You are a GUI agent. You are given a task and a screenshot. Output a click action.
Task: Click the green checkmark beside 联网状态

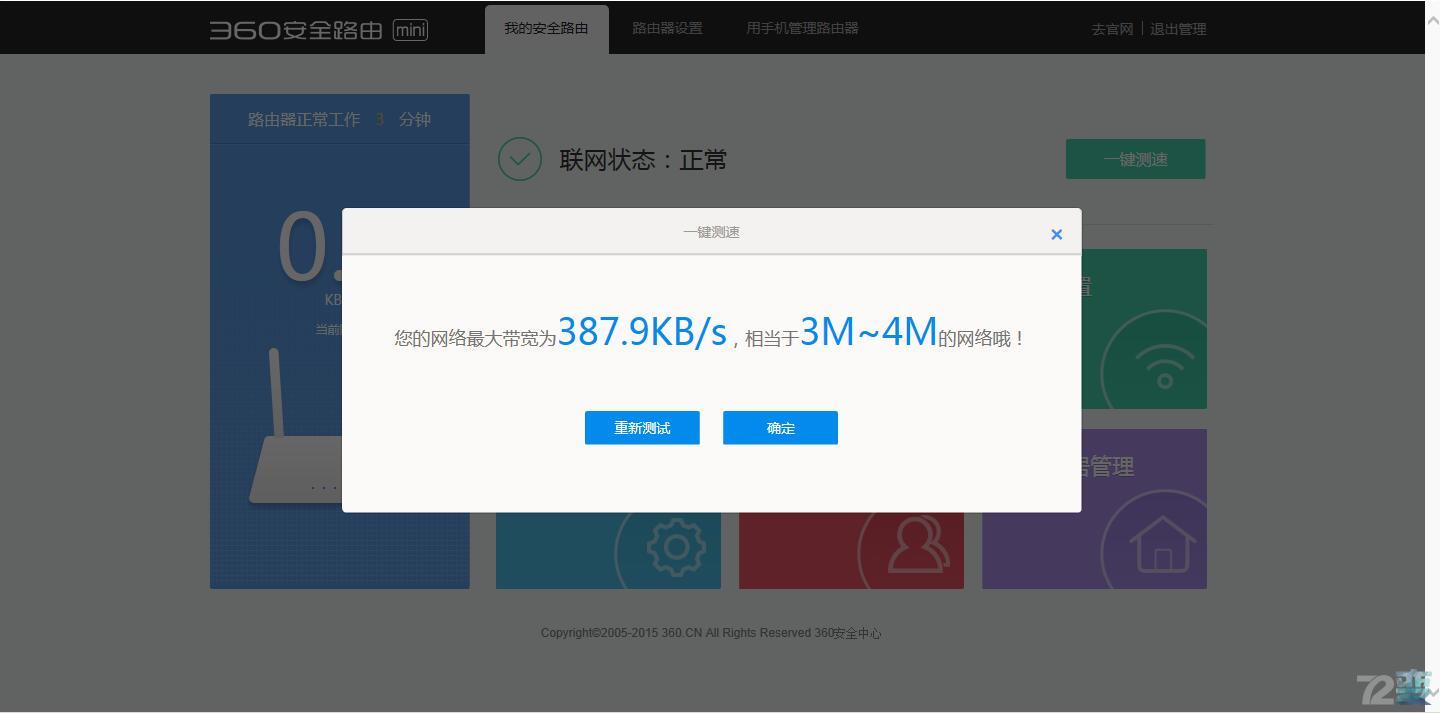(519, 158)
